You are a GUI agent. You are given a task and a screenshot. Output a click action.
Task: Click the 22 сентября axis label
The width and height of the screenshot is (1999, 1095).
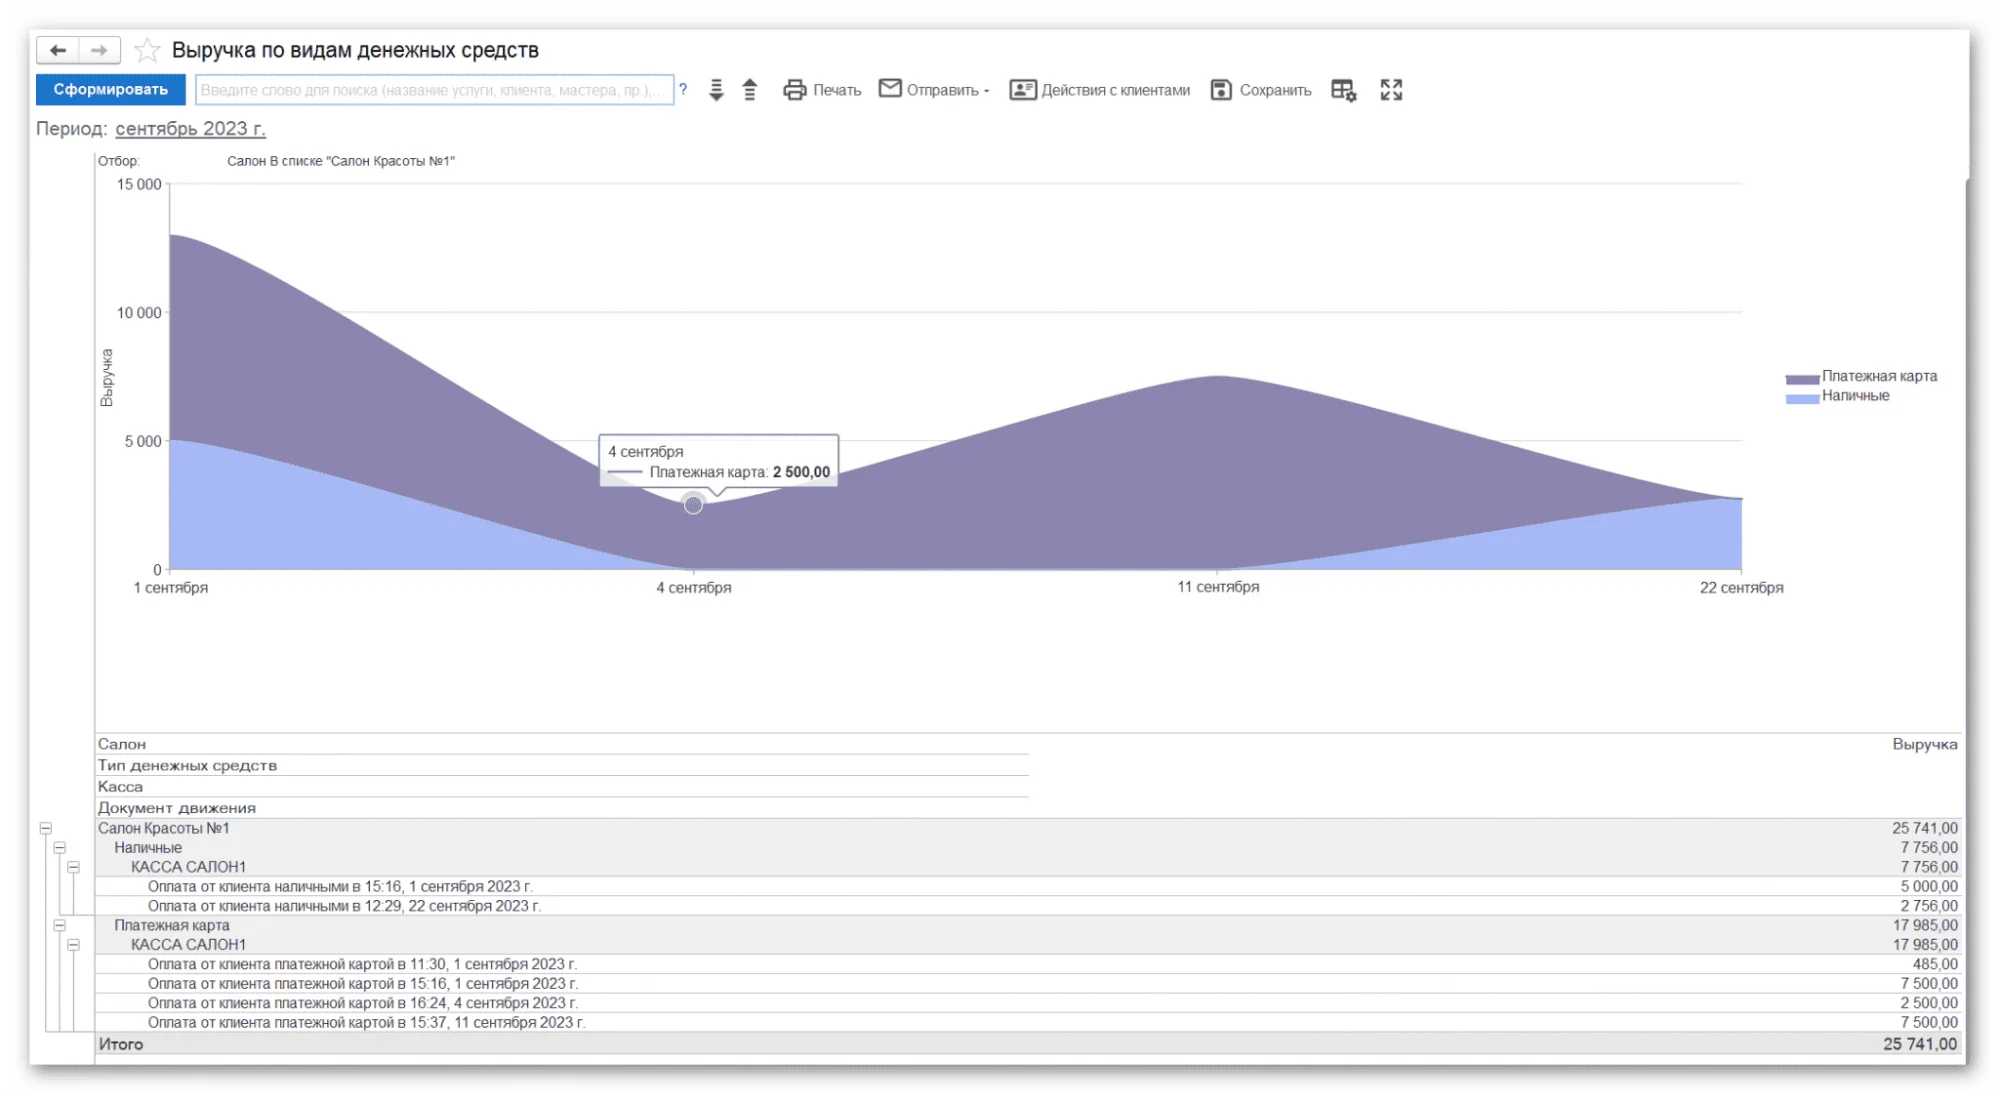tap(1741, 588)
